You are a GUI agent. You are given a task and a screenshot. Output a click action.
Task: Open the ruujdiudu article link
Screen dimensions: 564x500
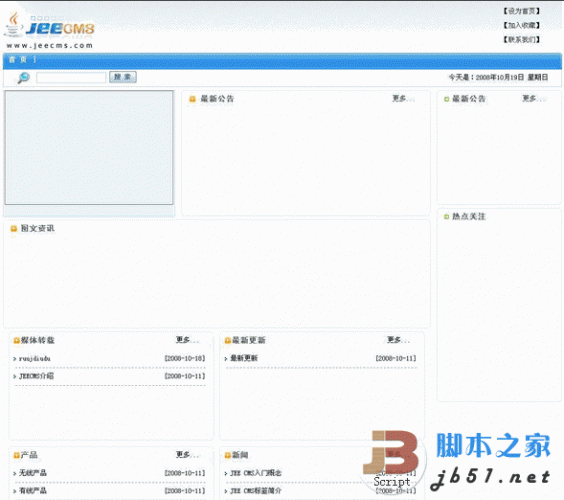(35, 359)
